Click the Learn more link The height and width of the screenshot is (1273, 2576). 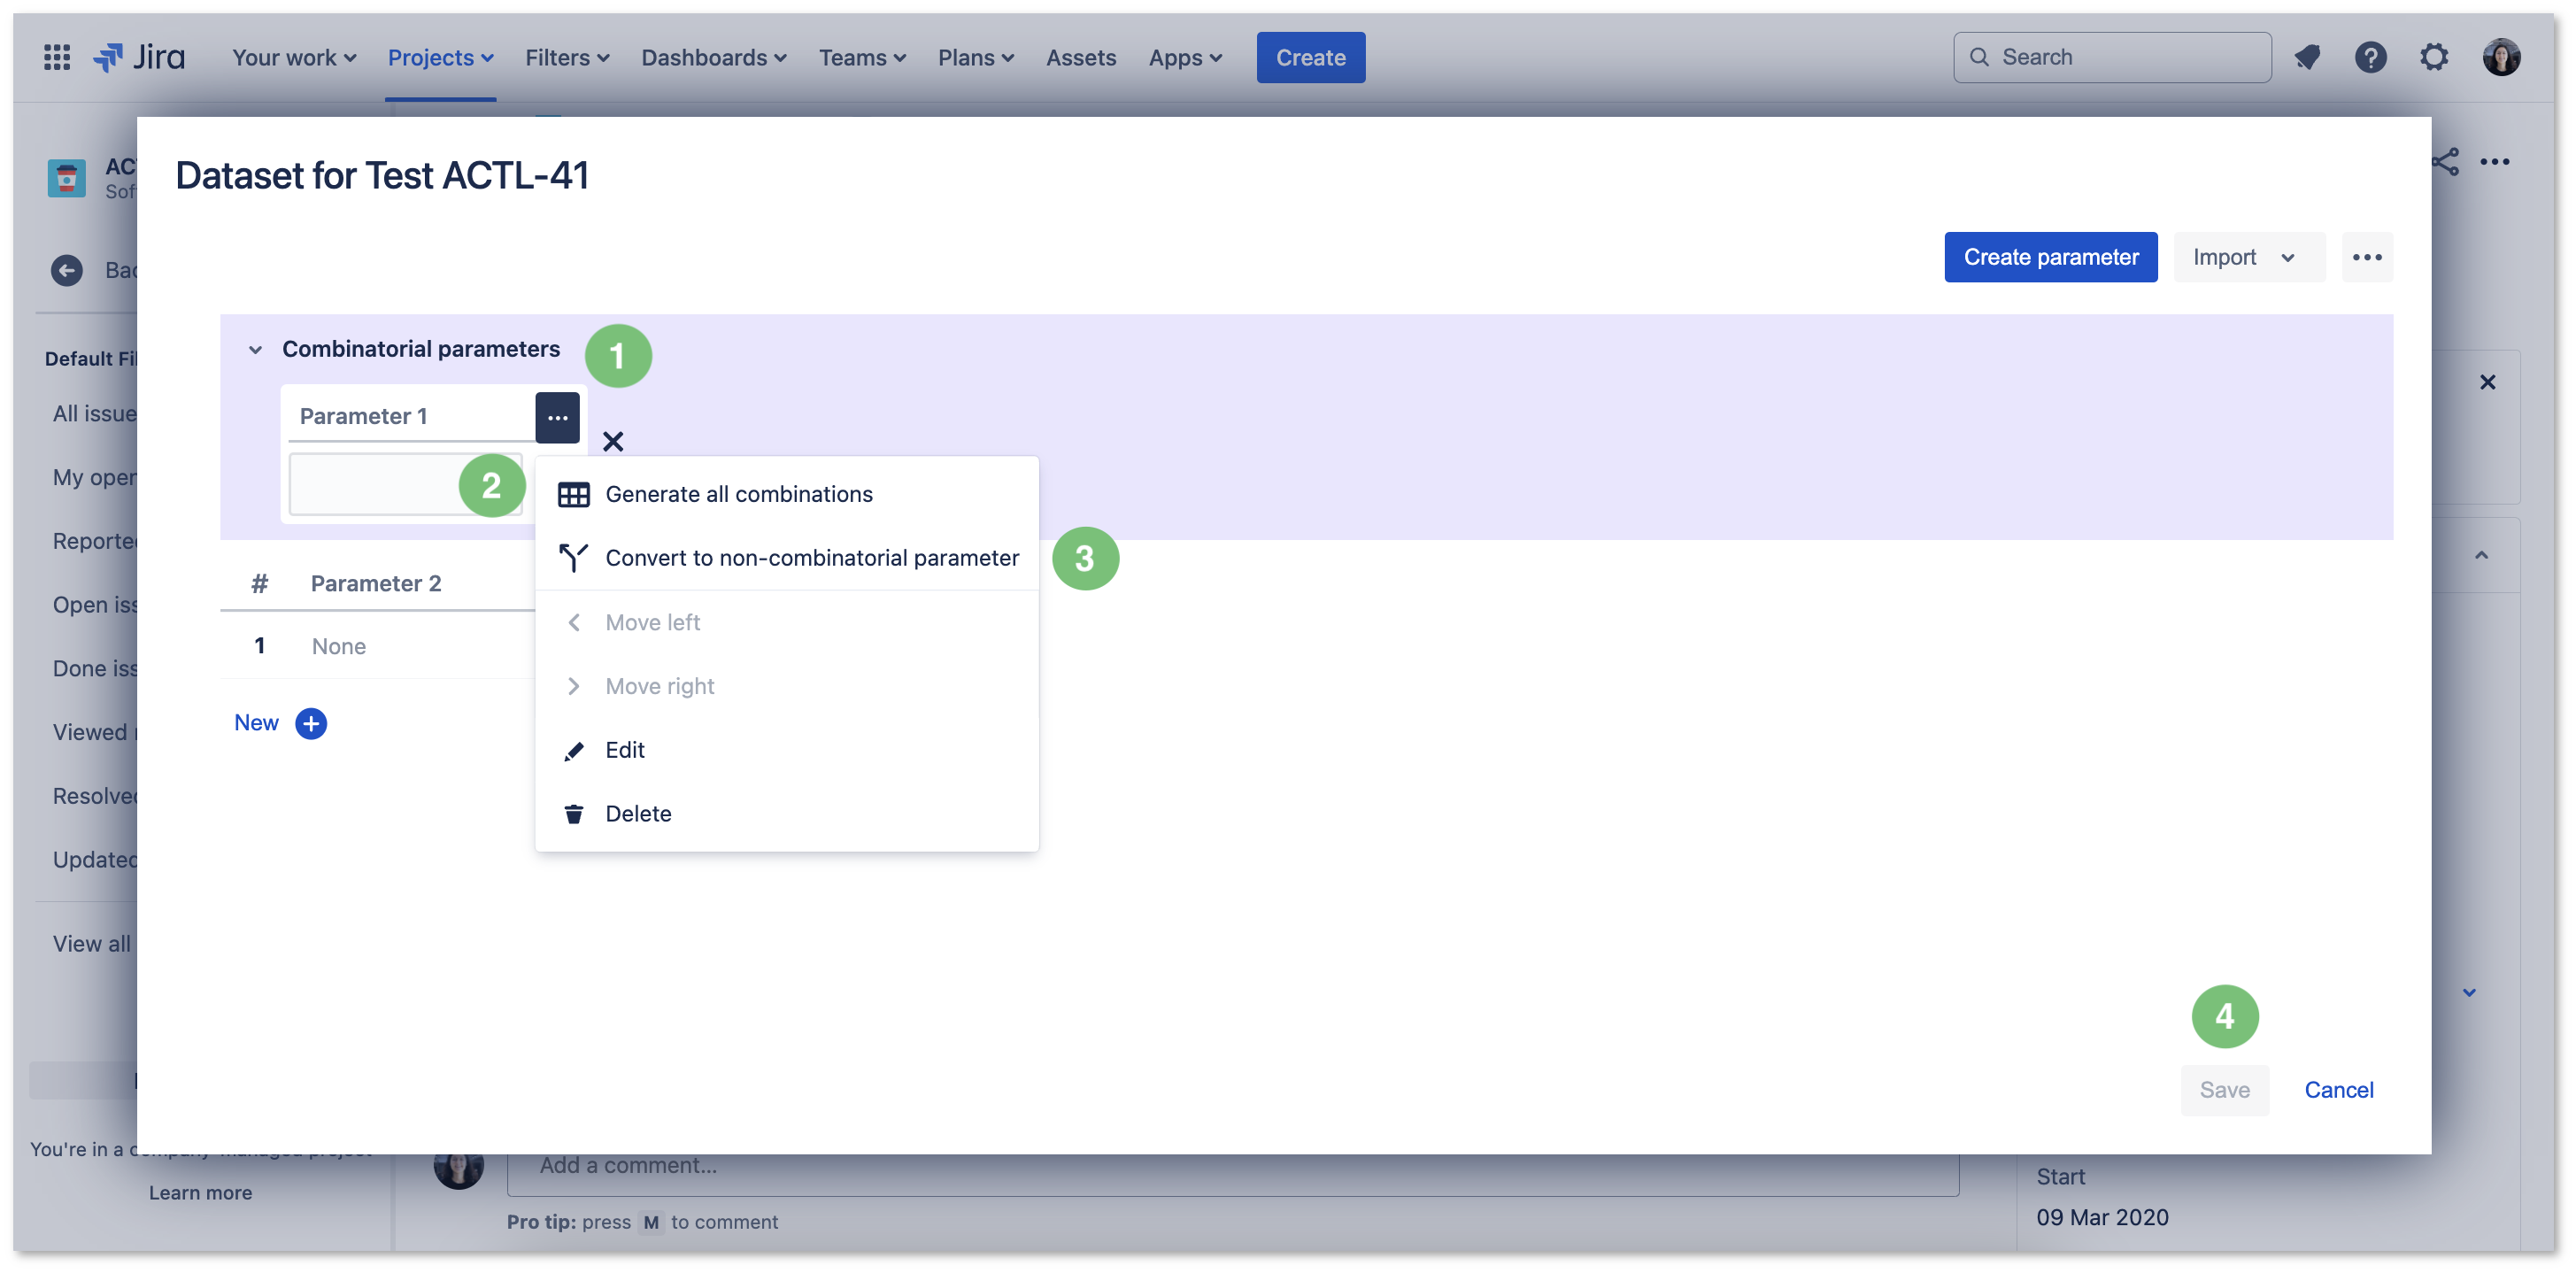[200, 1192]
